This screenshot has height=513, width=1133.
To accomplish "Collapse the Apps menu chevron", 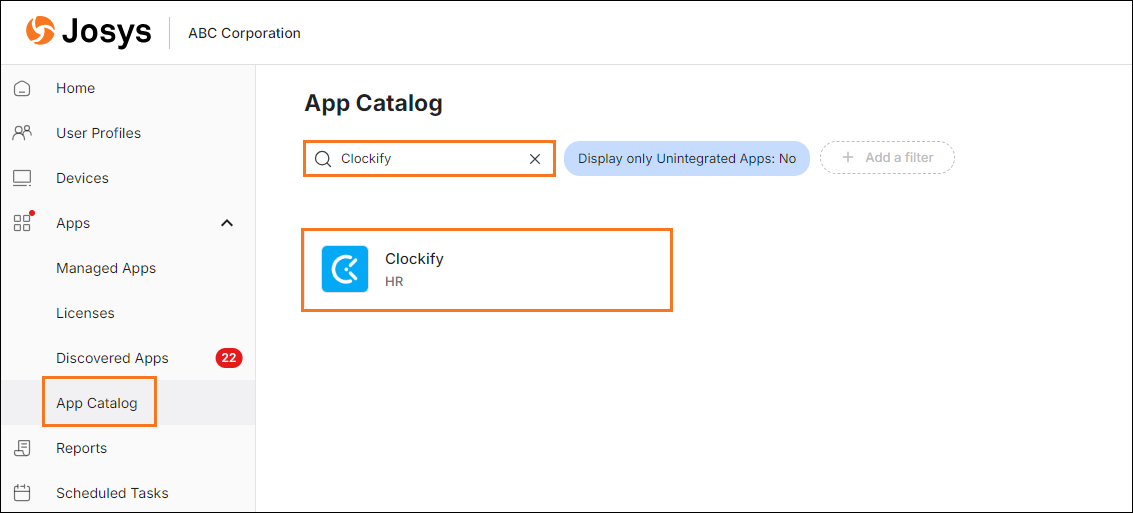I will pos(227,223).
